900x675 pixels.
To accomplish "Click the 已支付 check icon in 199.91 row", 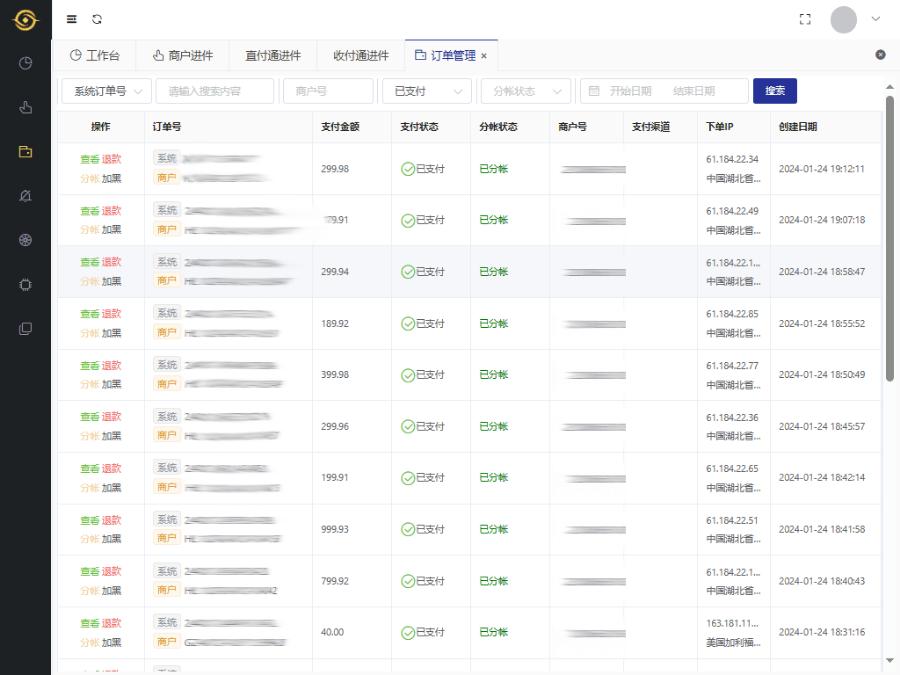I will click(x=408, y=478).
